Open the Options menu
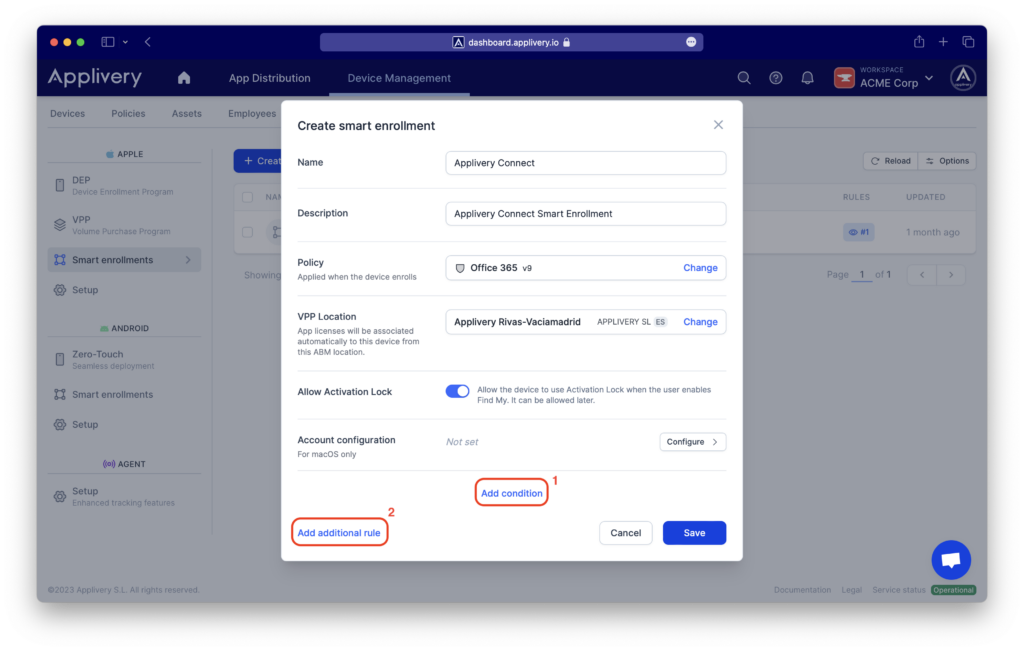1024x651 pixels. (x=947, y=161)
